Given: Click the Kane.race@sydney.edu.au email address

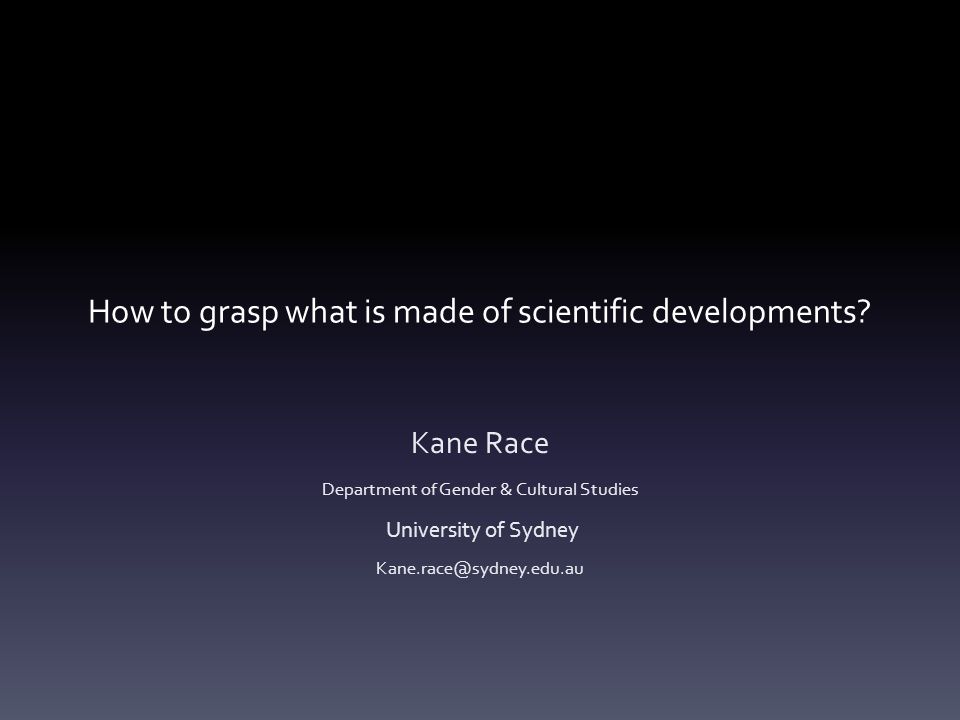Looking at the screenshot, I should pyautogui.click(x=479, y=568).
